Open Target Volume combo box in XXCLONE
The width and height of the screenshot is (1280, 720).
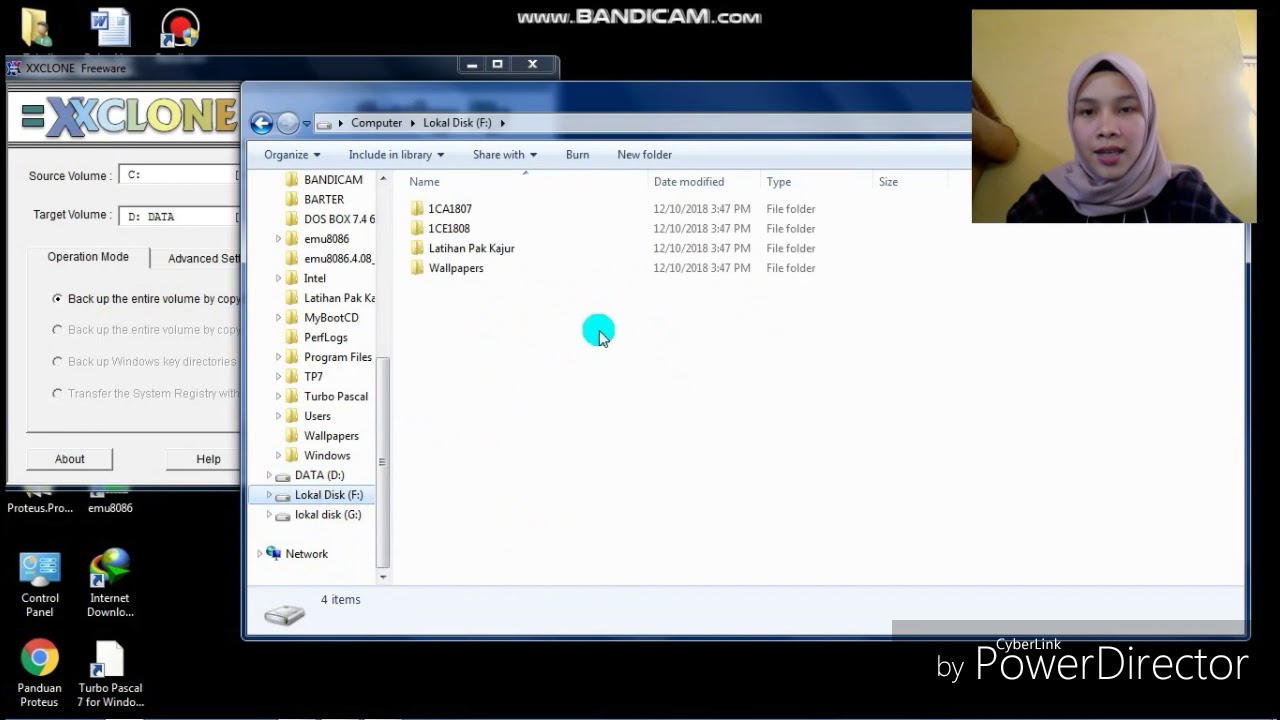180,216
